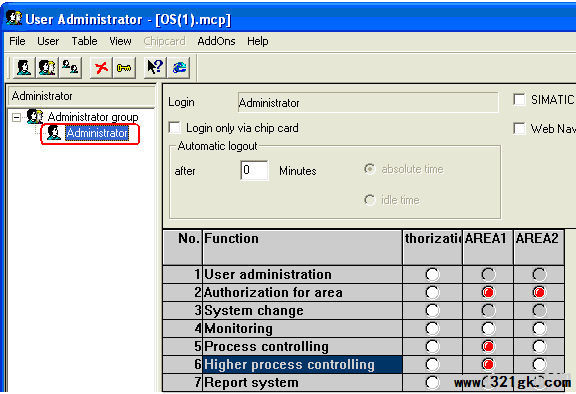Image resolution: width=576 pixels, height=394 pixels.
Task: Open the View menu
Action: tap(120, 41)
